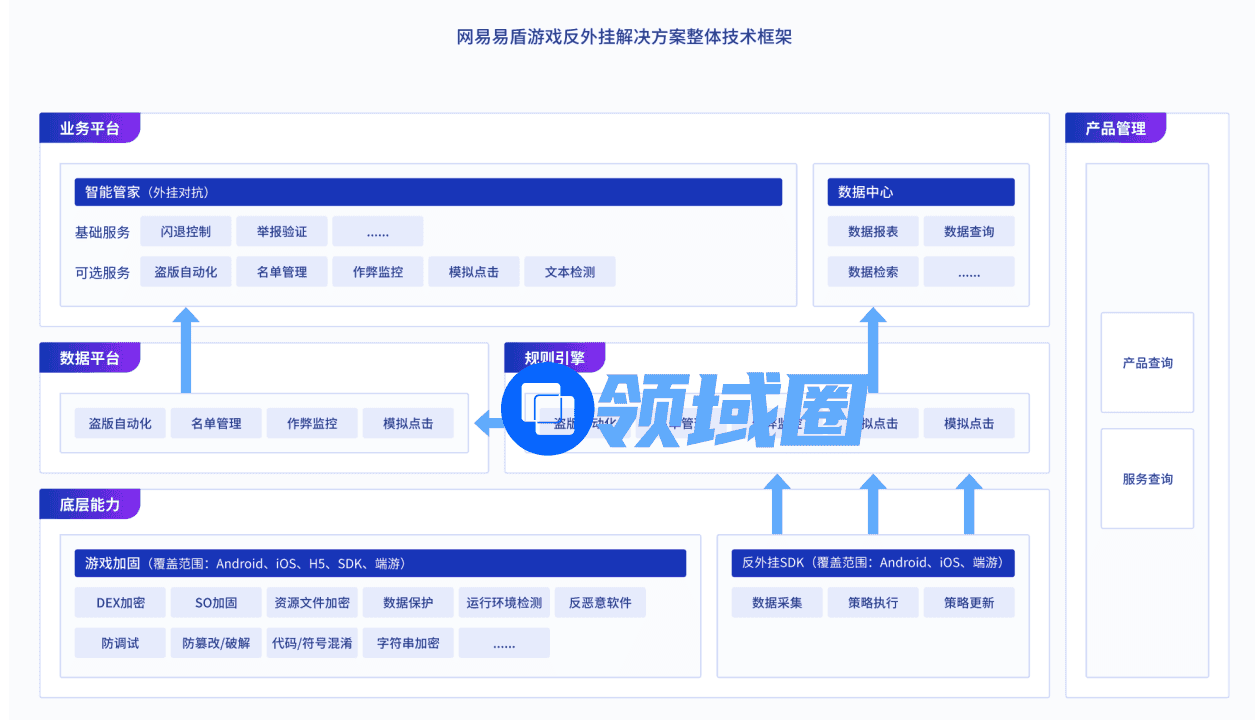Image resolution: width=1255 pixels, height=720 pixels.
Task: Open the 产品管理 section tab
Action: (x=1115, y=128)
